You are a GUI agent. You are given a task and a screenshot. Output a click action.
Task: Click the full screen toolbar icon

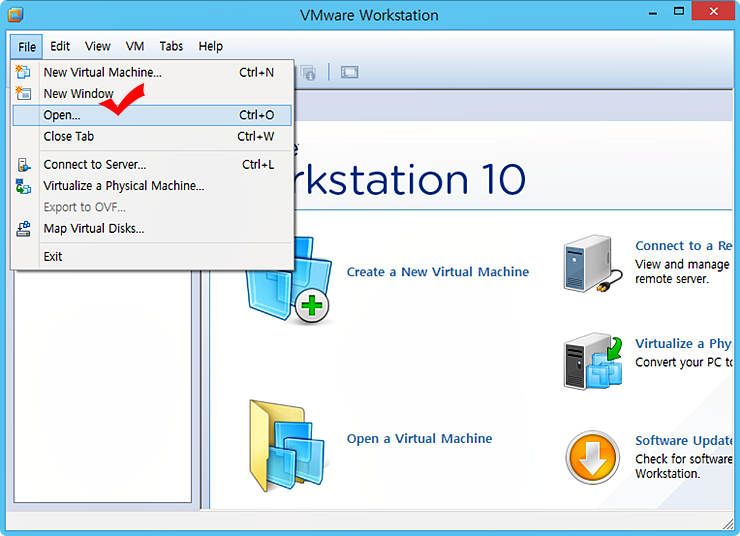tap(349, 72)
